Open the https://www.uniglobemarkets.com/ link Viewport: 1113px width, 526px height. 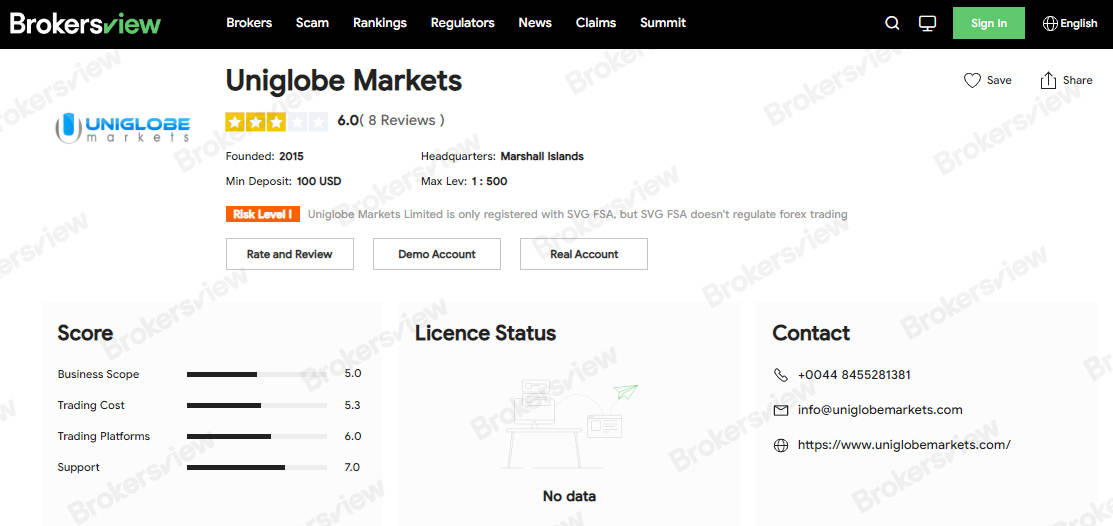(x=904, y=445)
